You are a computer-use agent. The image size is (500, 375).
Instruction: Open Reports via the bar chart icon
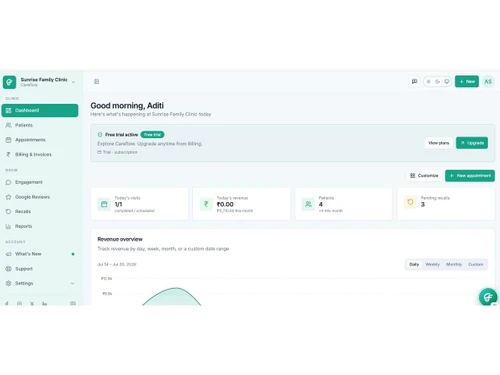(9, 226)
